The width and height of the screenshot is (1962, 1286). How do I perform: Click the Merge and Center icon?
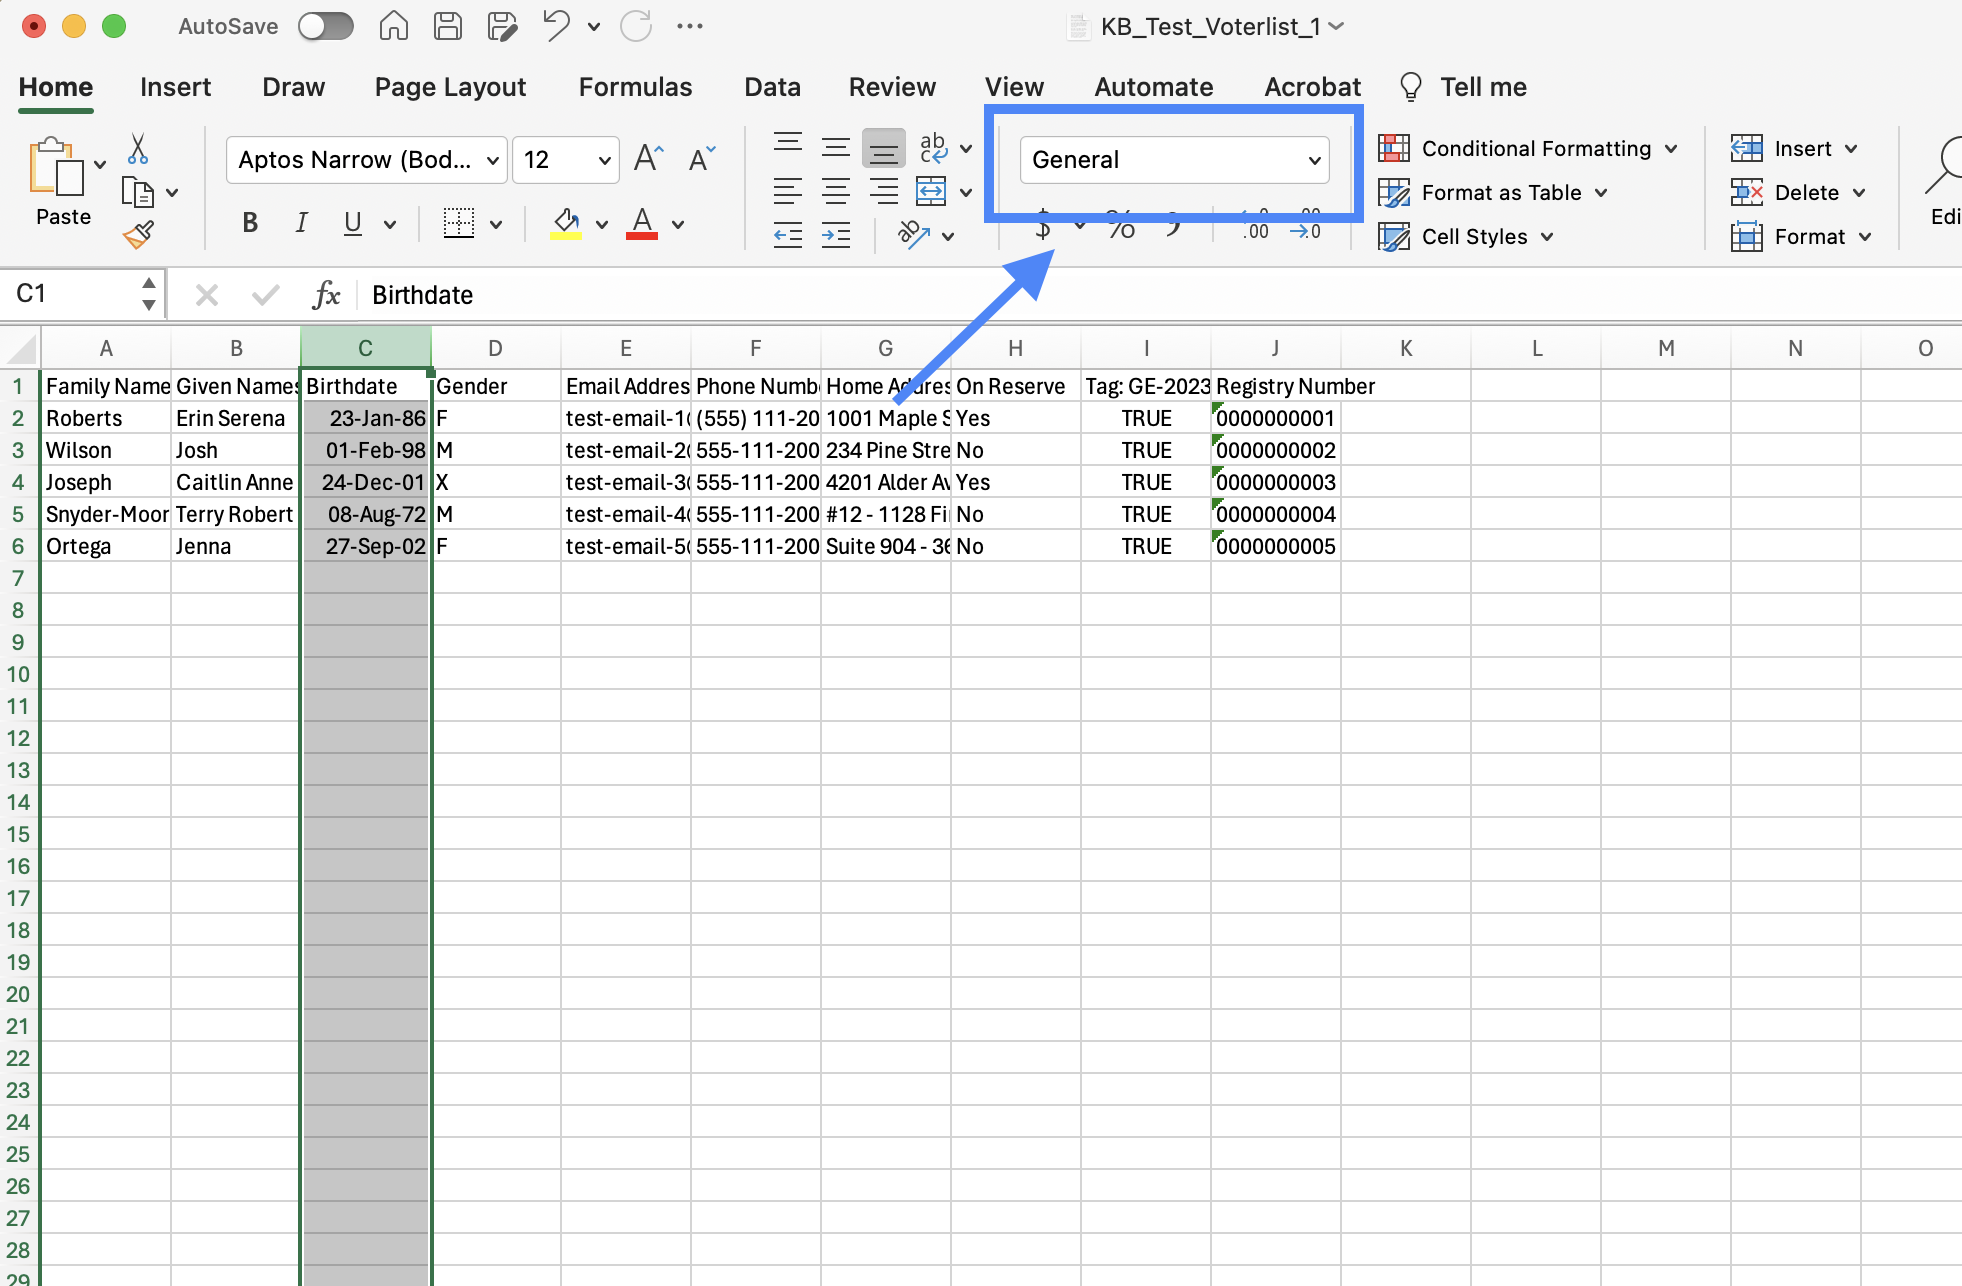931,191
